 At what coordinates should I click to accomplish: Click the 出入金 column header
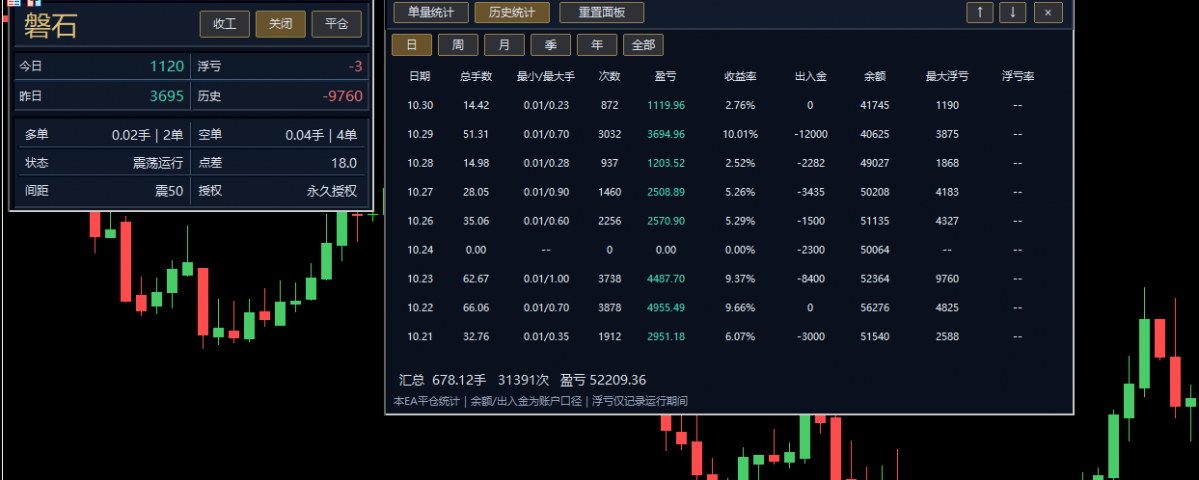click(x=811, y=76)
